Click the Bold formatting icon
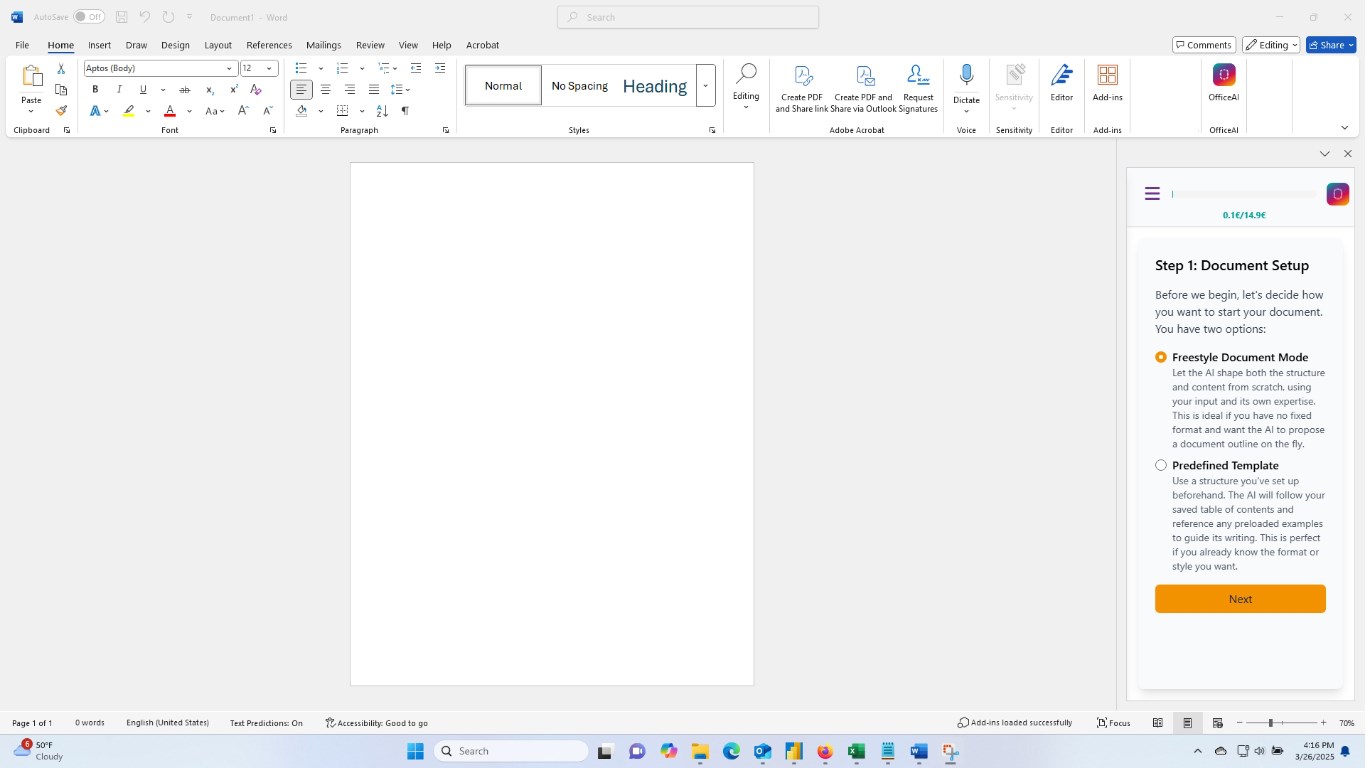This screenshot has height=768, width=1366. tap(95, 89)
